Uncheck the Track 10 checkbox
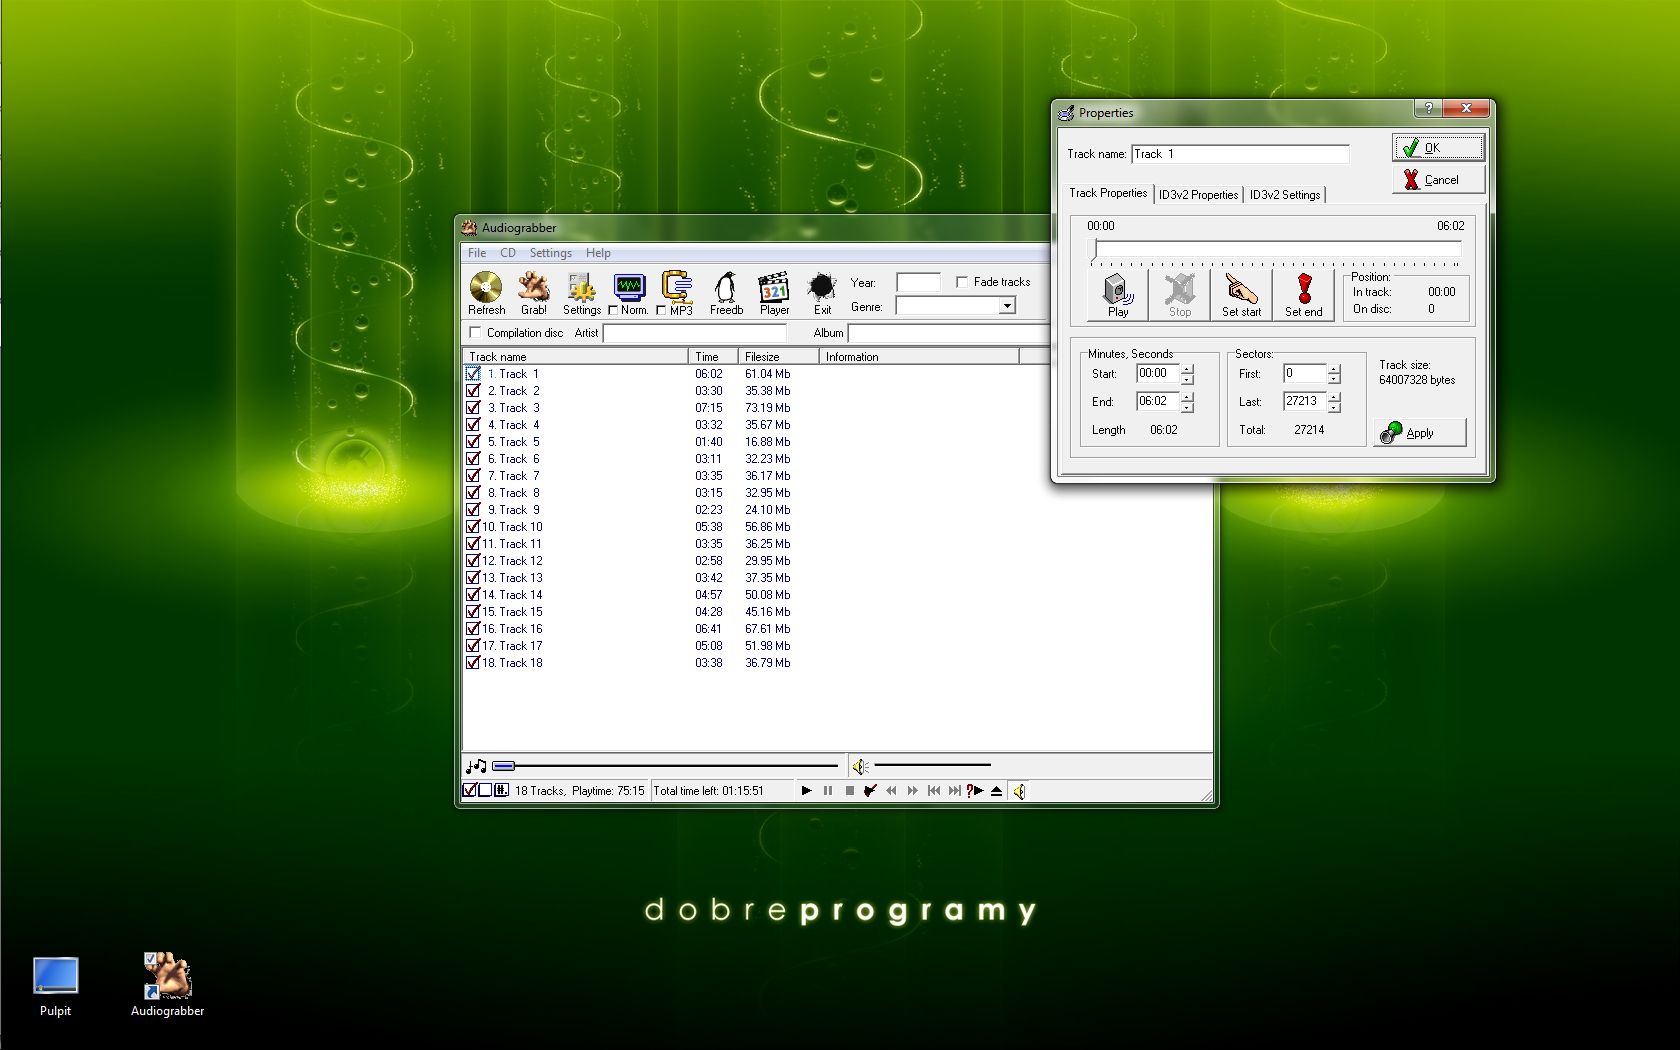 [473, 526]
